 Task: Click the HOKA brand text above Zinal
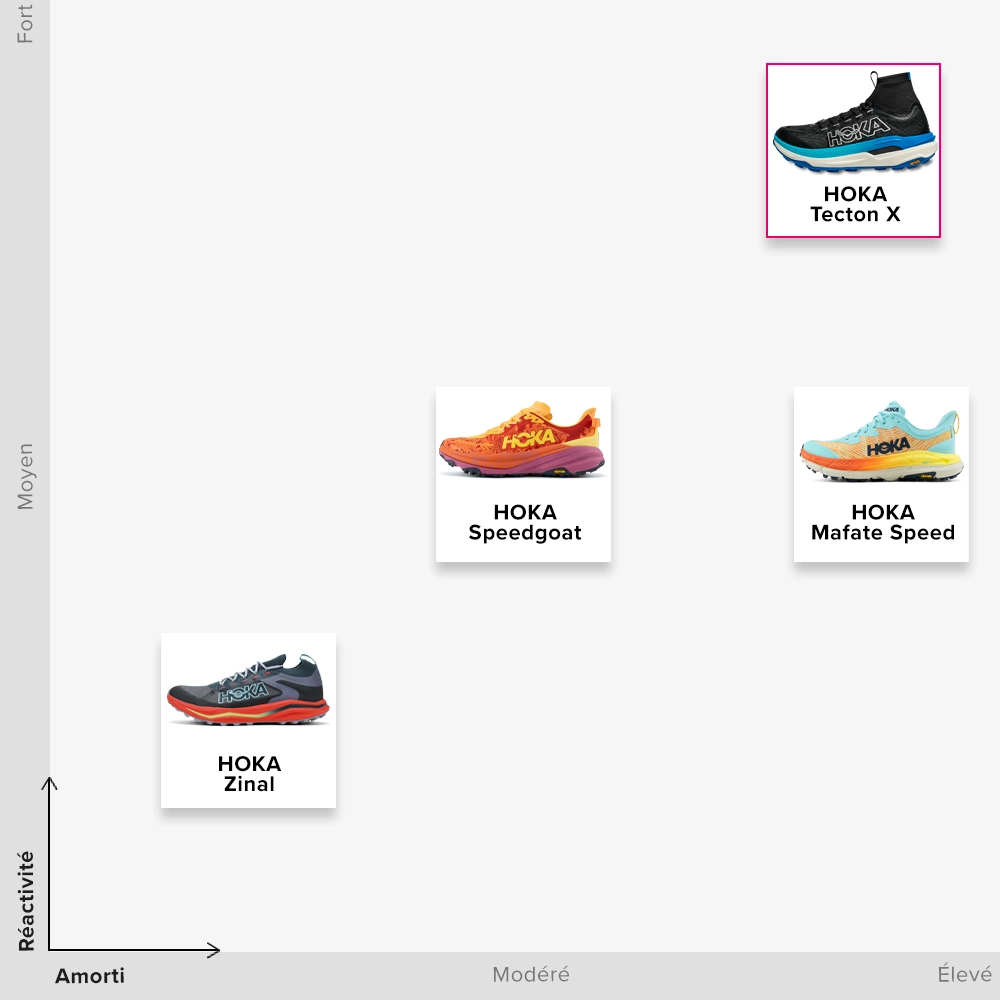point(249,764)
